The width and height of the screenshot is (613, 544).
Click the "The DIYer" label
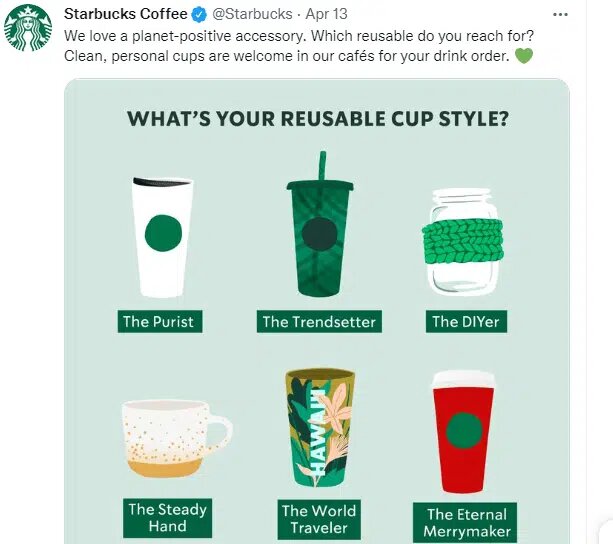[x=464, y=322]
